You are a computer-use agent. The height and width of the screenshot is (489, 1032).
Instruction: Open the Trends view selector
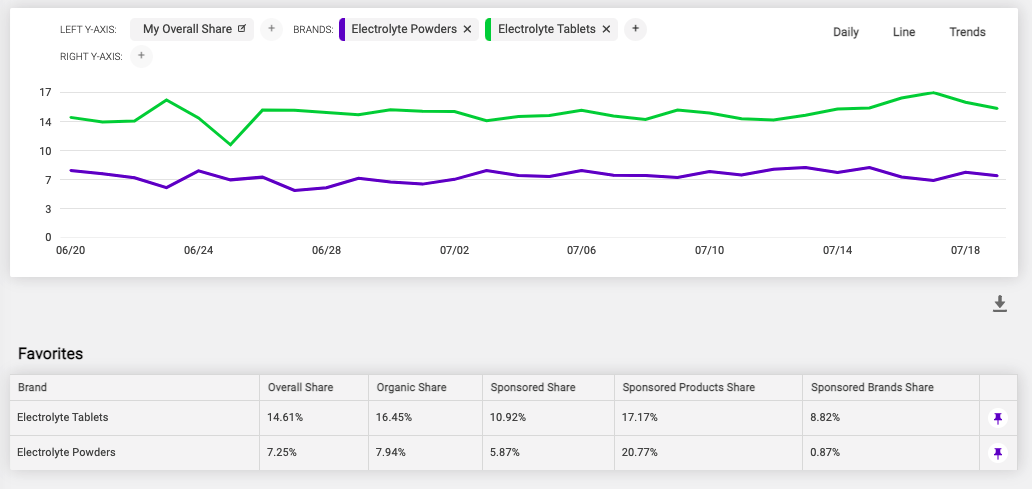tap(968, 32)
